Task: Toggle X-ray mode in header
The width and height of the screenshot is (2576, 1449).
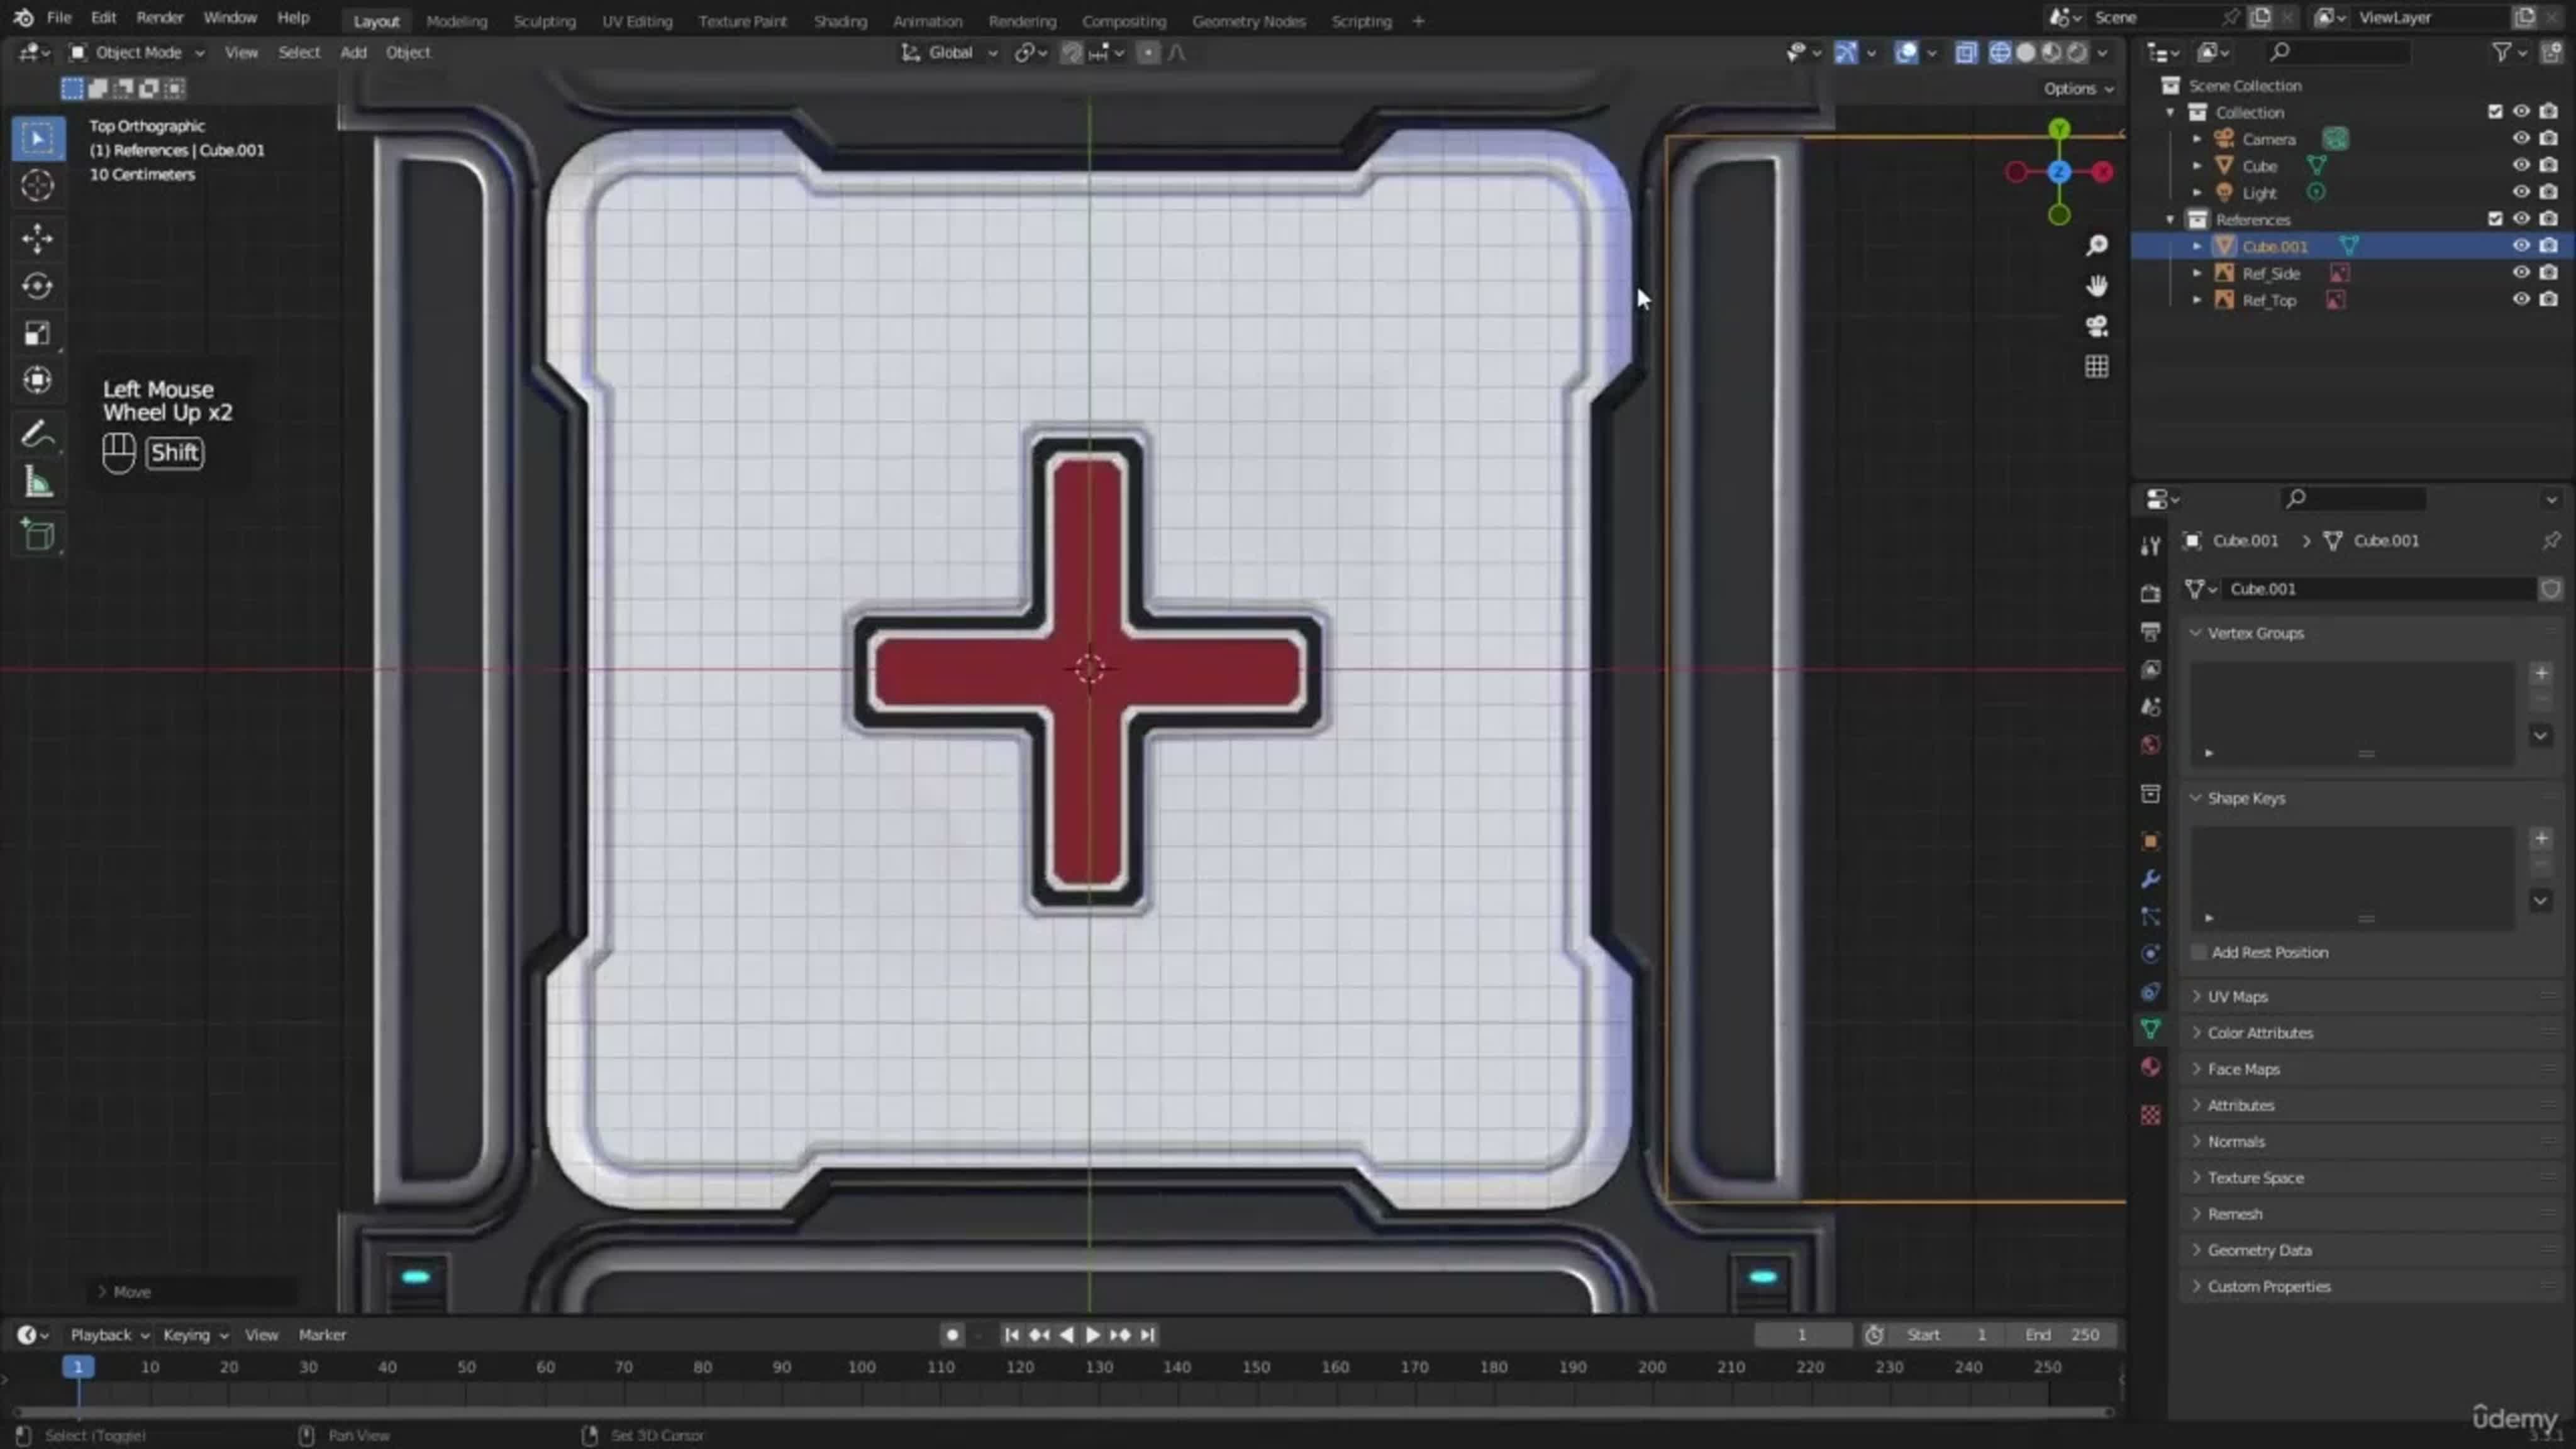Action: click(x=1966, y=52)
